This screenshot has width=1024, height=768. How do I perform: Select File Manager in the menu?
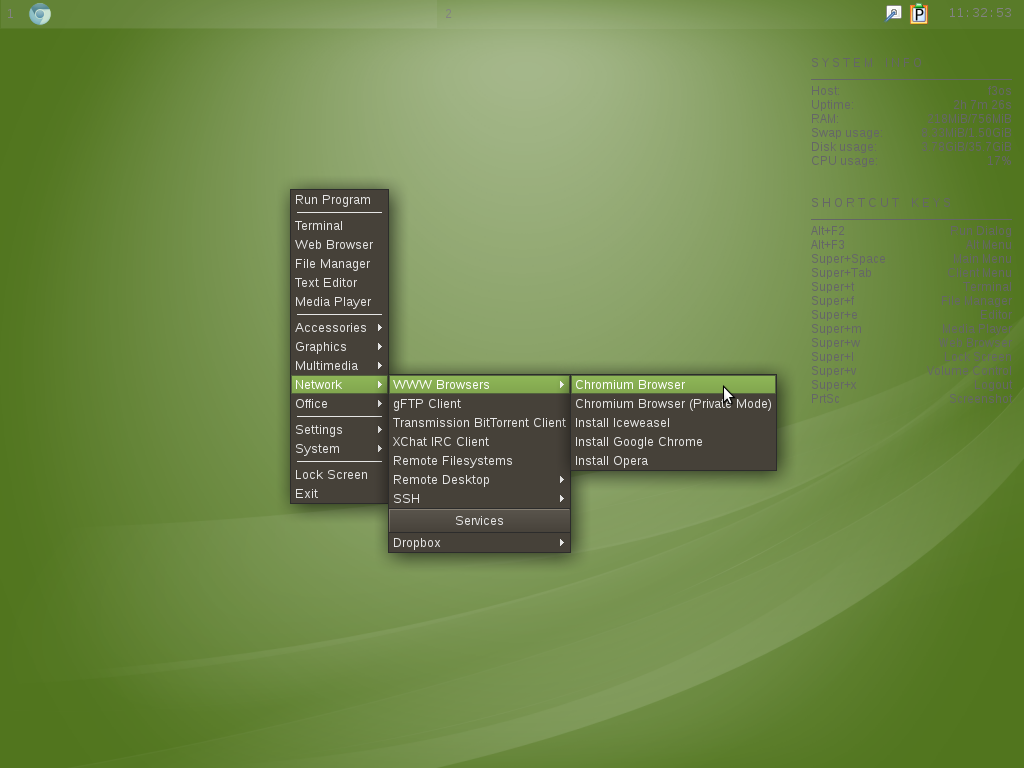click(x=339, y=263)
